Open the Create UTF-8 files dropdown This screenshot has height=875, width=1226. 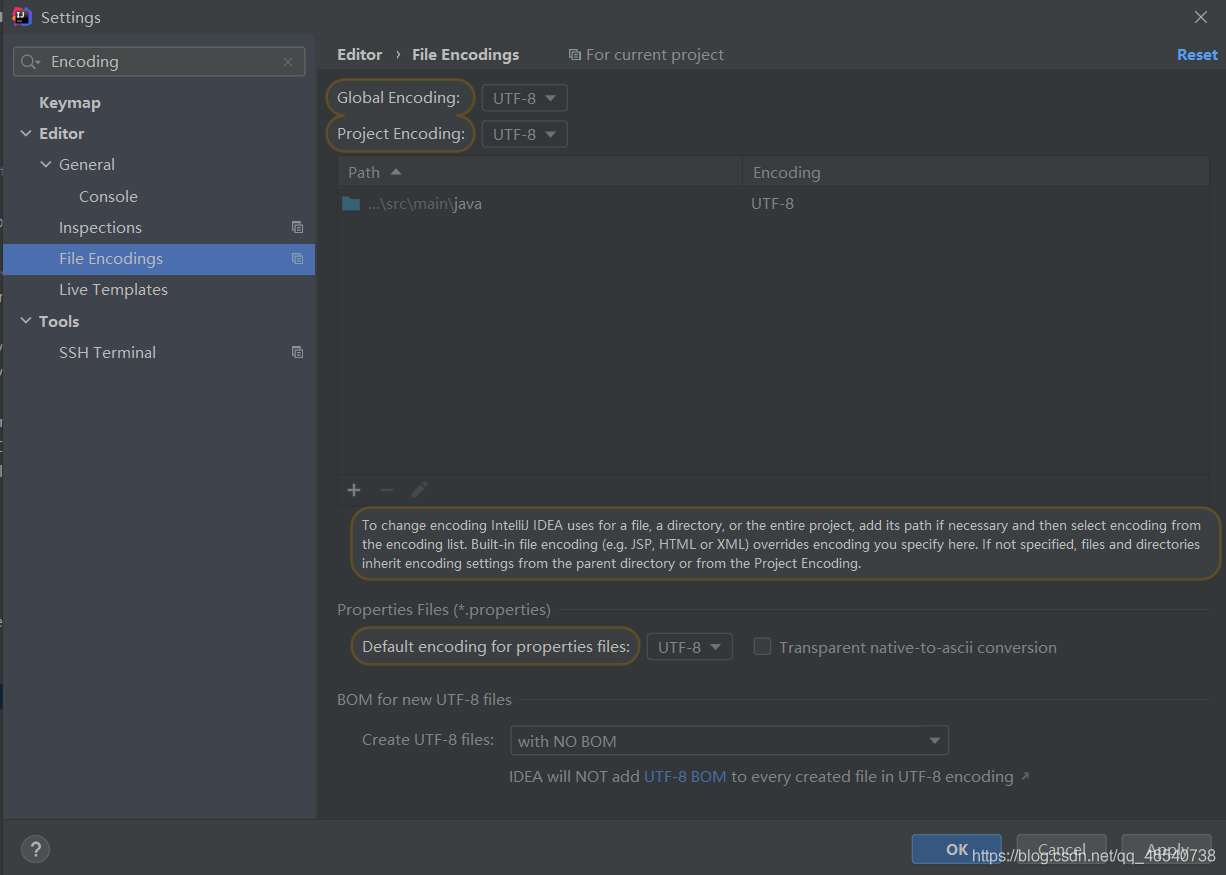(728, 740)
